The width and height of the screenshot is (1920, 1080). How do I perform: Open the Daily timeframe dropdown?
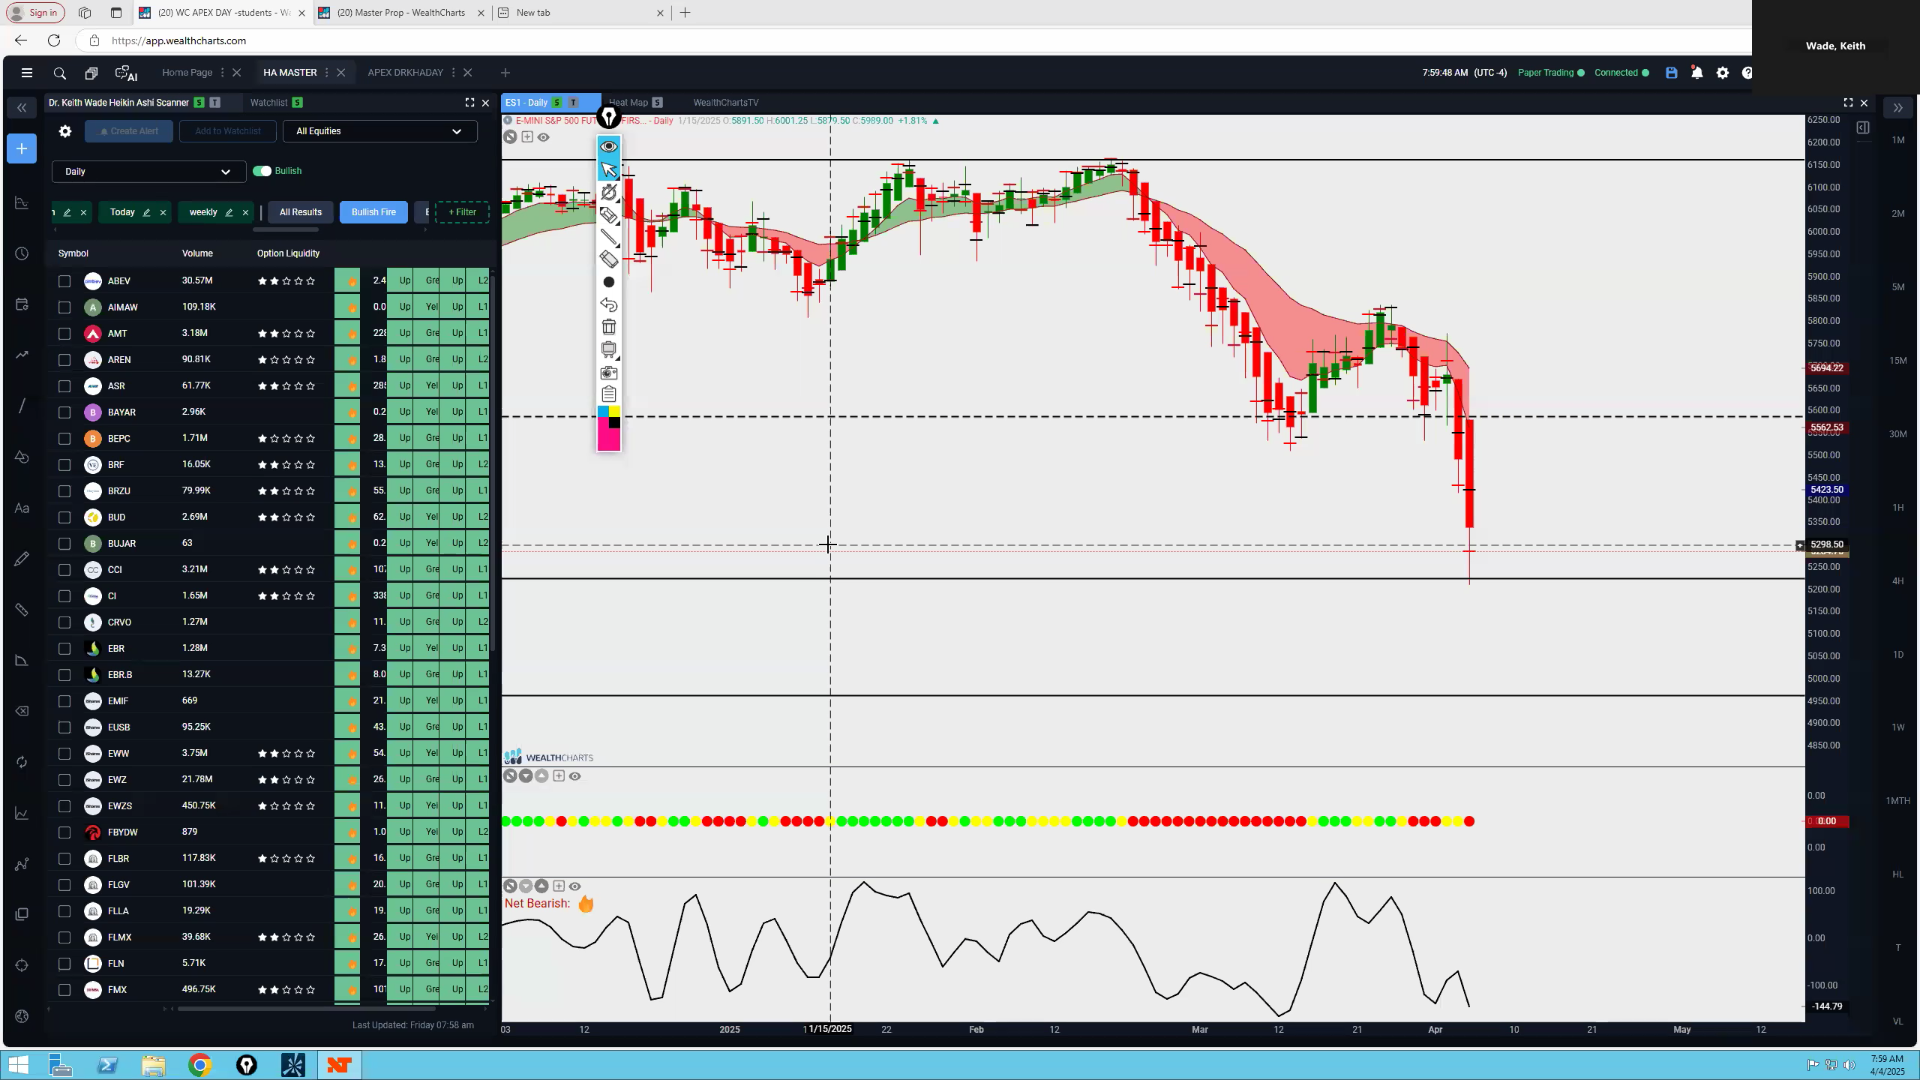tap(148, 172)
